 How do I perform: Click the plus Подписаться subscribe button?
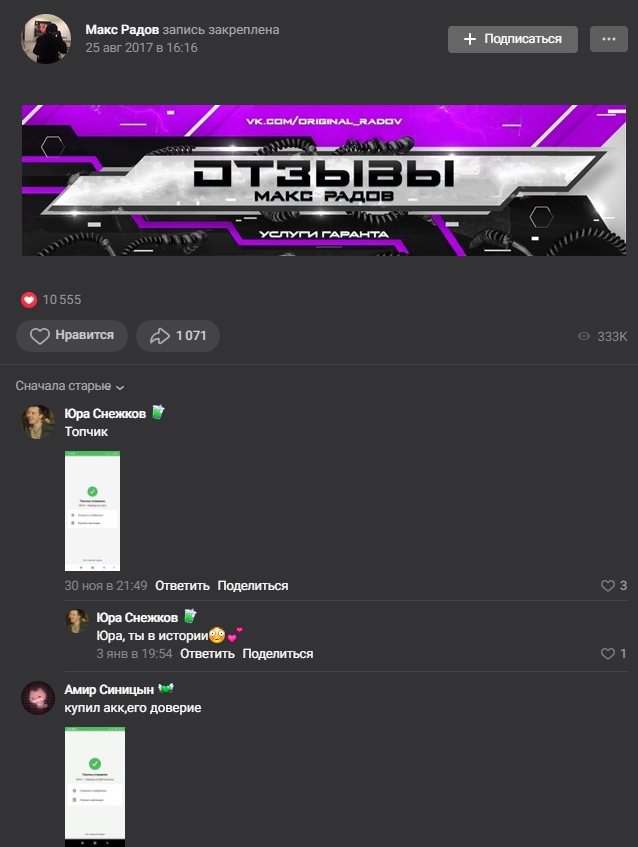513,39
